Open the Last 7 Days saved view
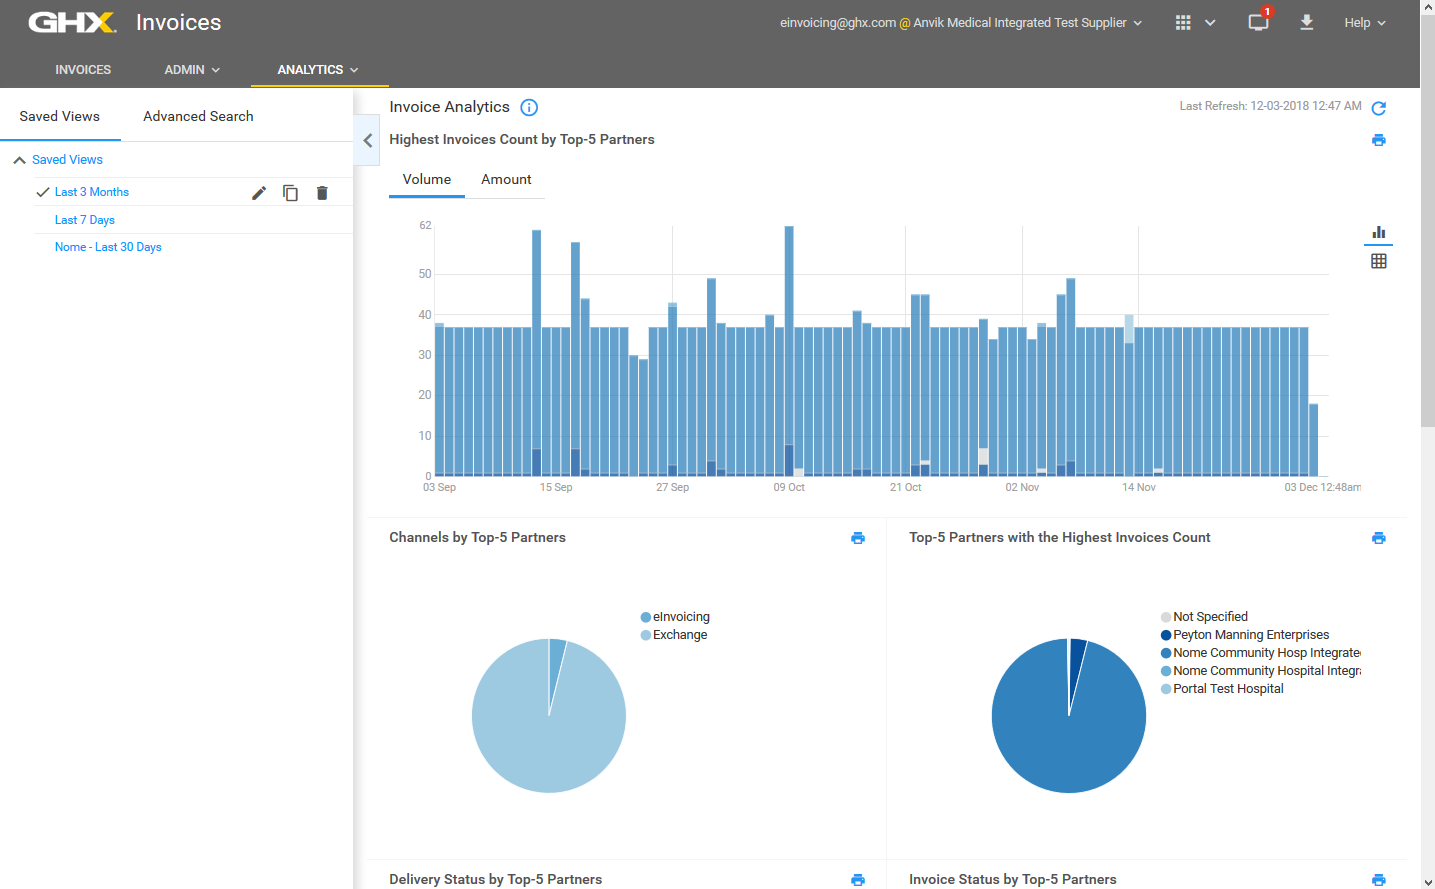Screen dimensions: 1435x889 85,220
